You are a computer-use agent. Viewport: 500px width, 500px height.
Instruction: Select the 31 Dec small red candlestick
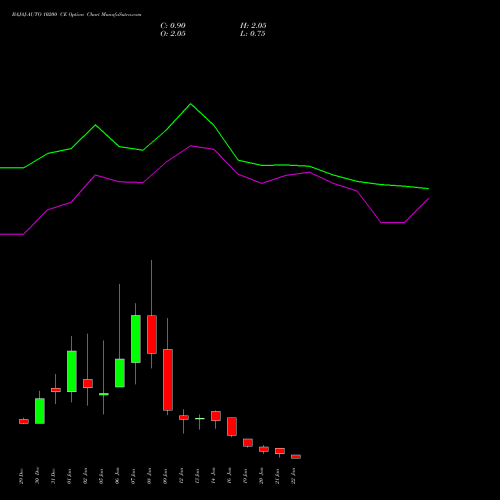point(56,390)
